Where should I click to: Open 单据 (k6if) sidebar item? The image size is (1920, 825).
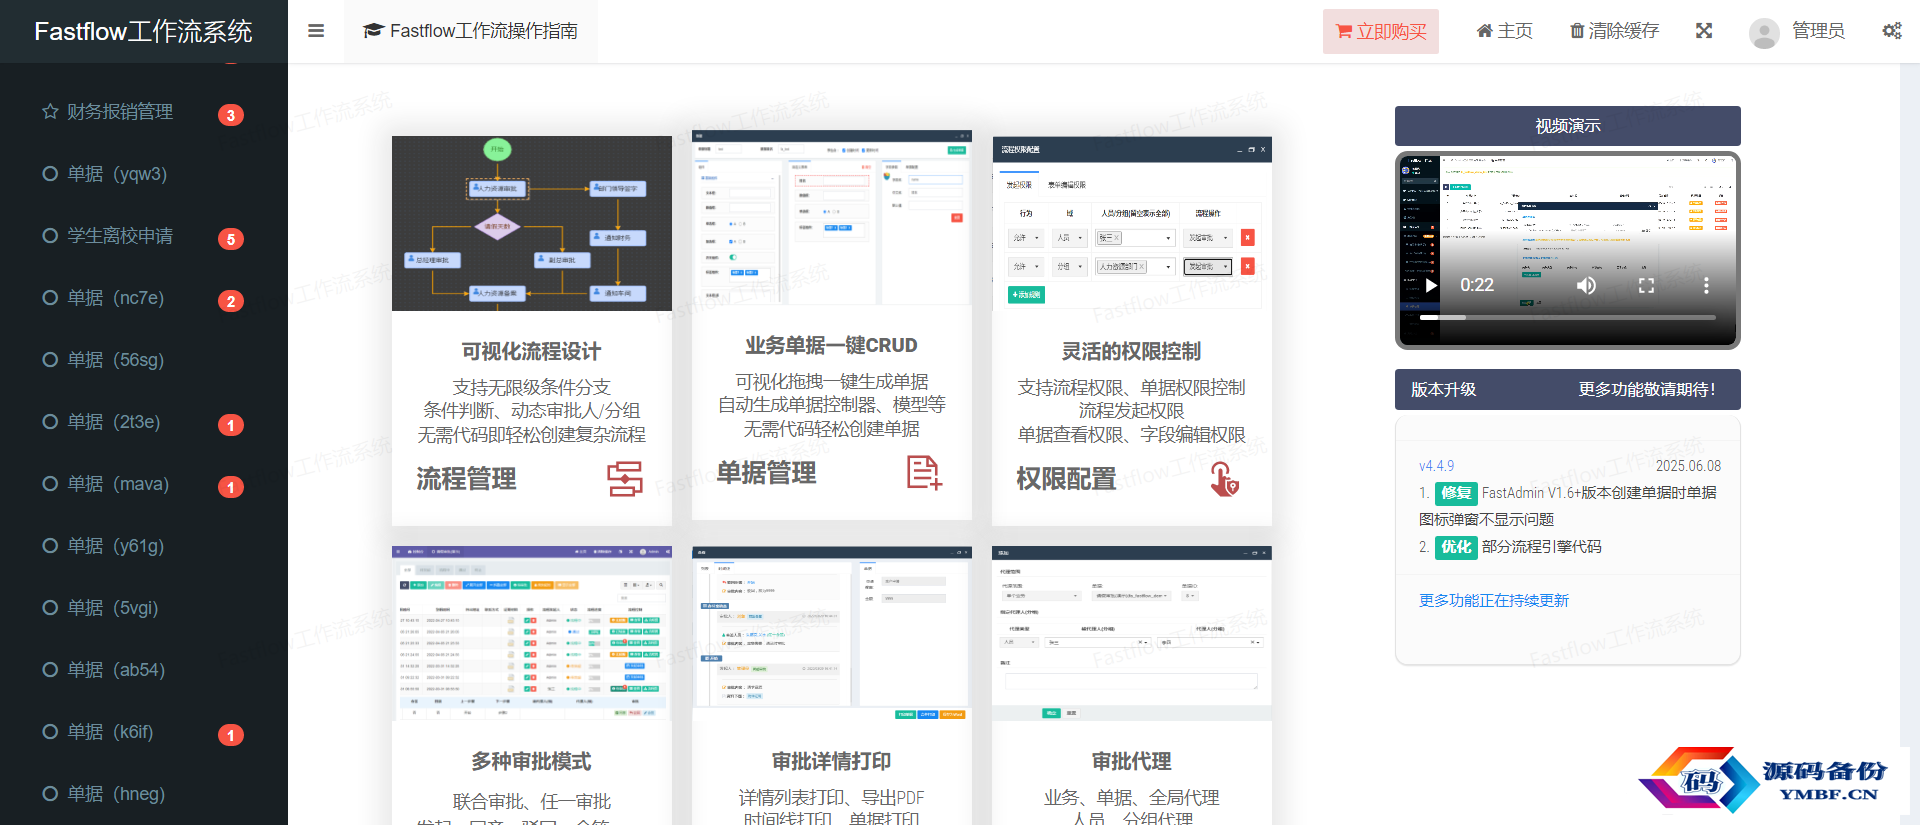coord(144,732)
